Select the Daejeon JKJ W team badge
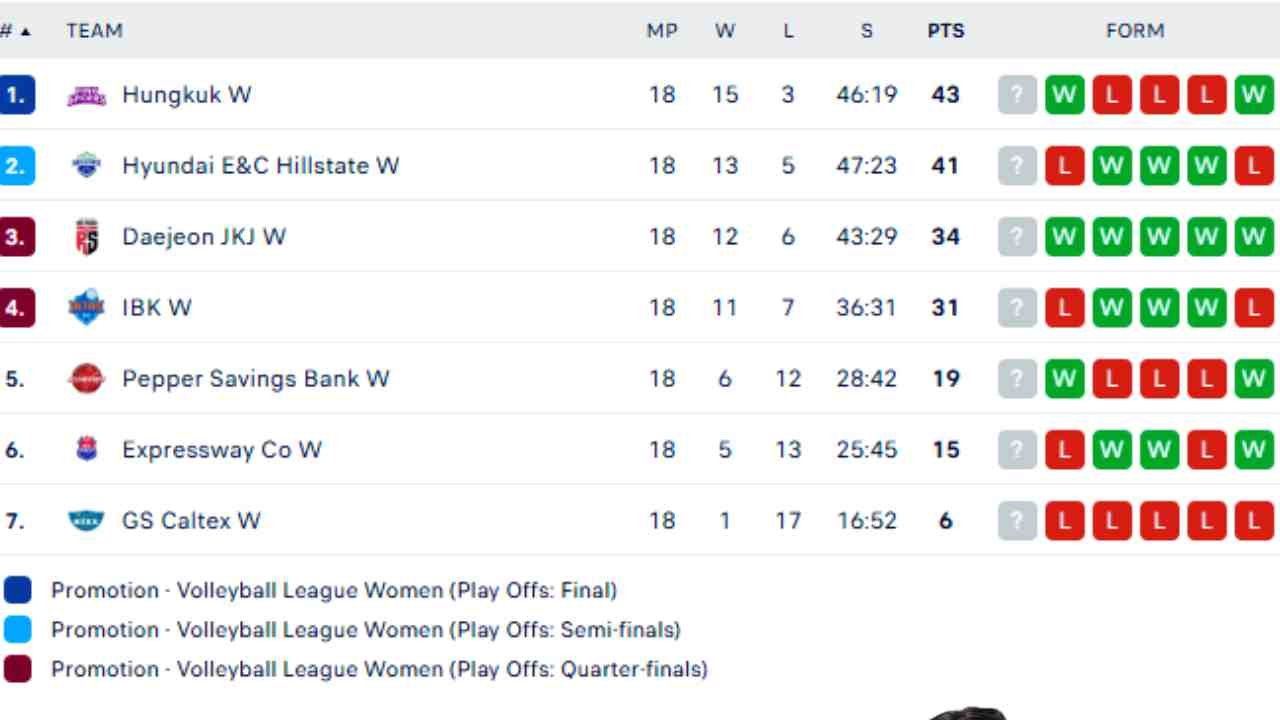The width and height of the screenshot is (1280, 720). pos(87,236)
